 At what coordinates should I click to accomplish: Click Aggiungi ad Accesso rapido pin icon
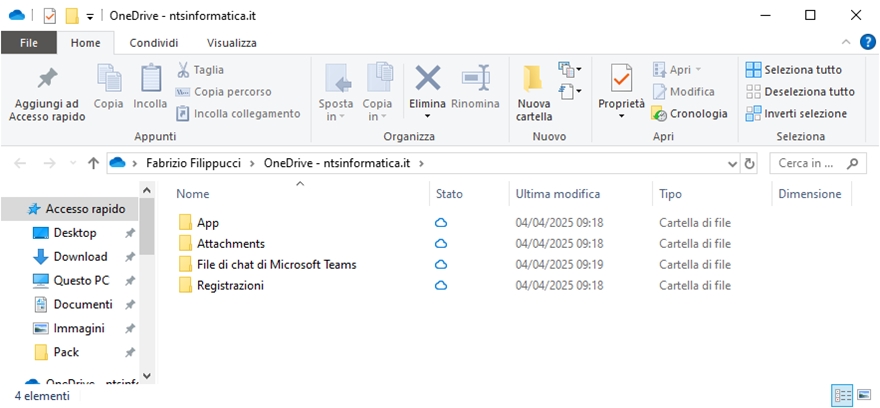pos(47,78)
